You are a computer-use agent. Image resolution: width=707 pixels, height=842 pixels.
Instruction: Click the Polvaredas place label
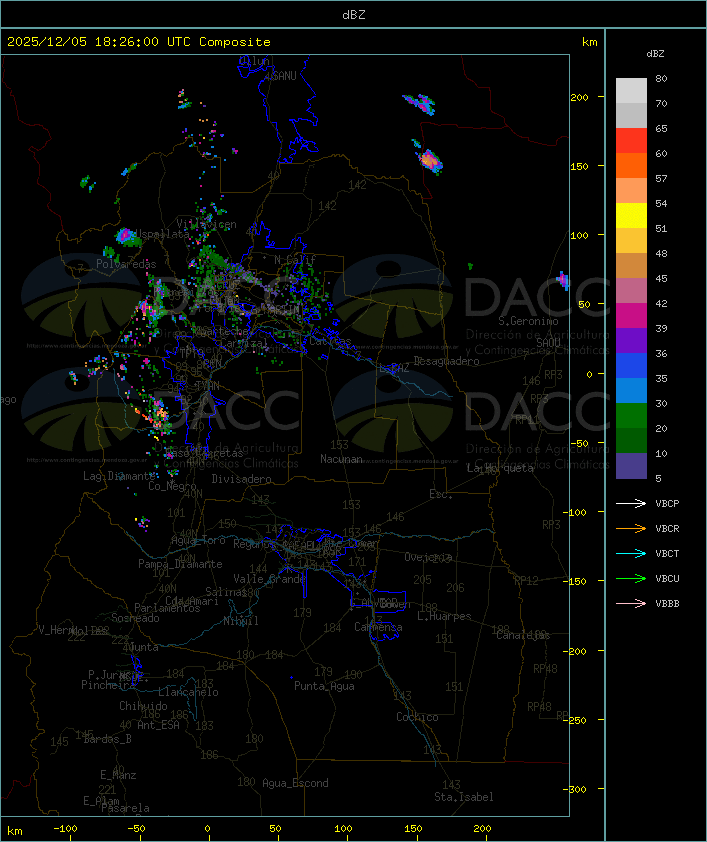(x=126, y=264)
